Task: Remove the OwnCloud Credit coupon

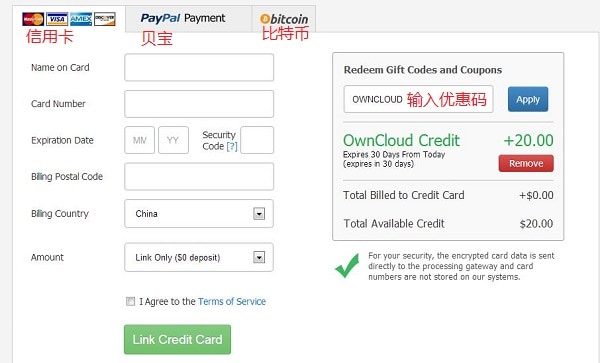Action: point(526,163)
